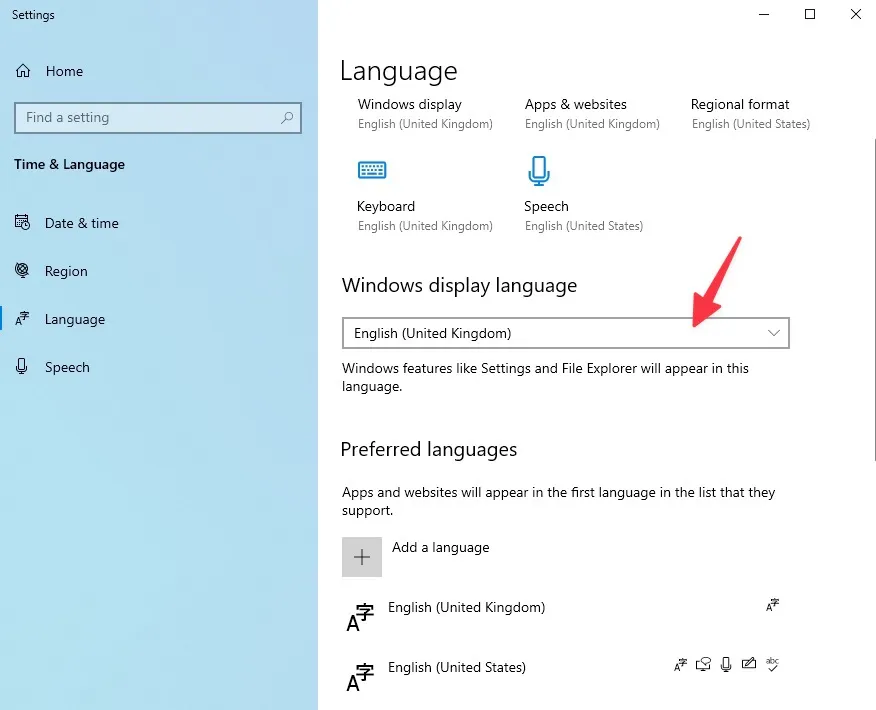Click the Windows display tile

point(425,113)
